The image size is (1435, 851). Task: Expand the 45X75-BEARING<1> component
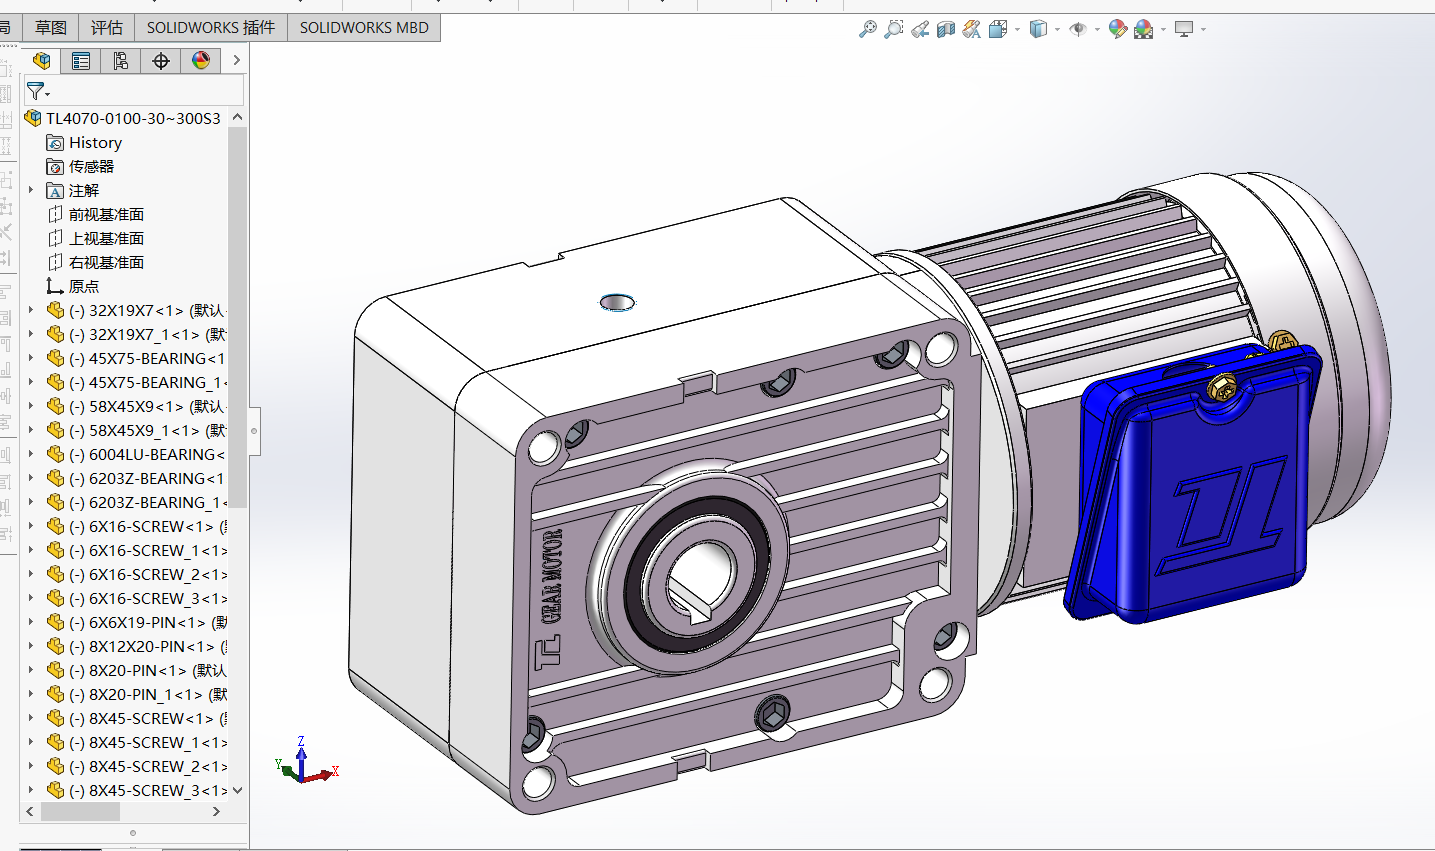click(31, 358)
